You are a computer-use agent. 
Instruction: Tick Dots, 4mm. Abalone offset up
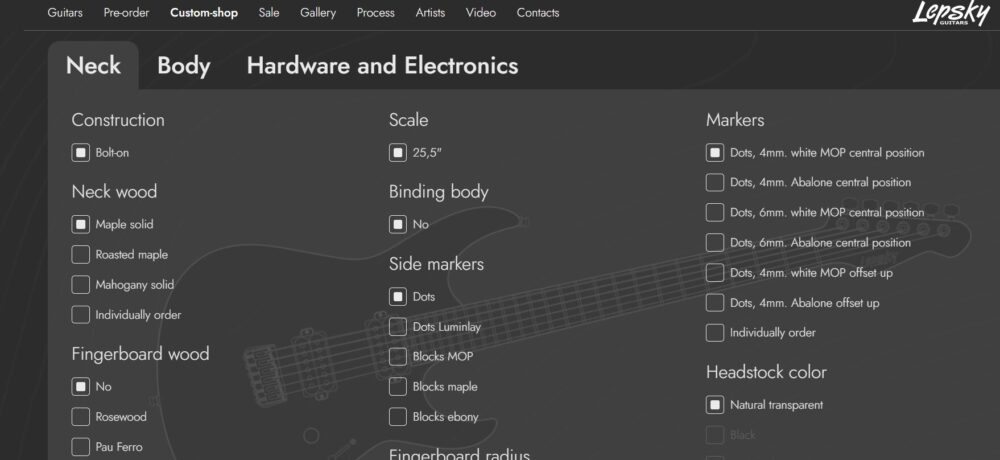tap(715, 303)
